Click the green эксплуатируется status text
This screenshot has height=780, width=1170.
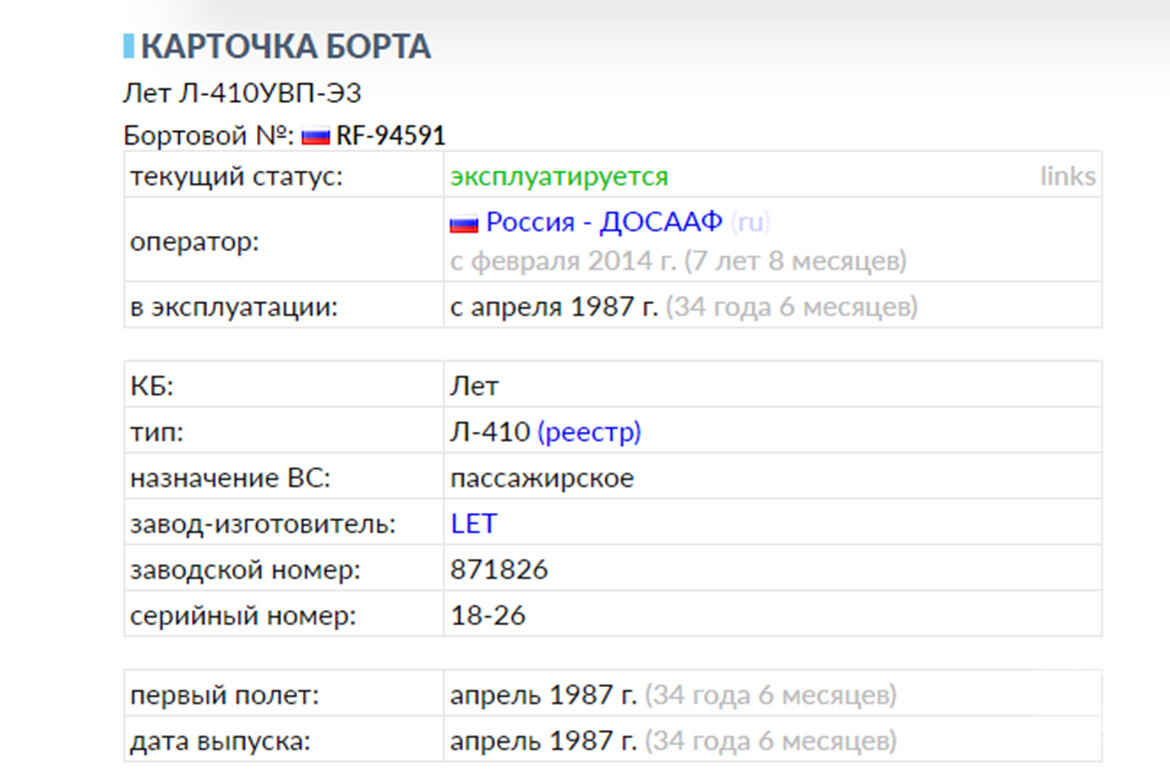pyautogui.click(x=559, y=177)
